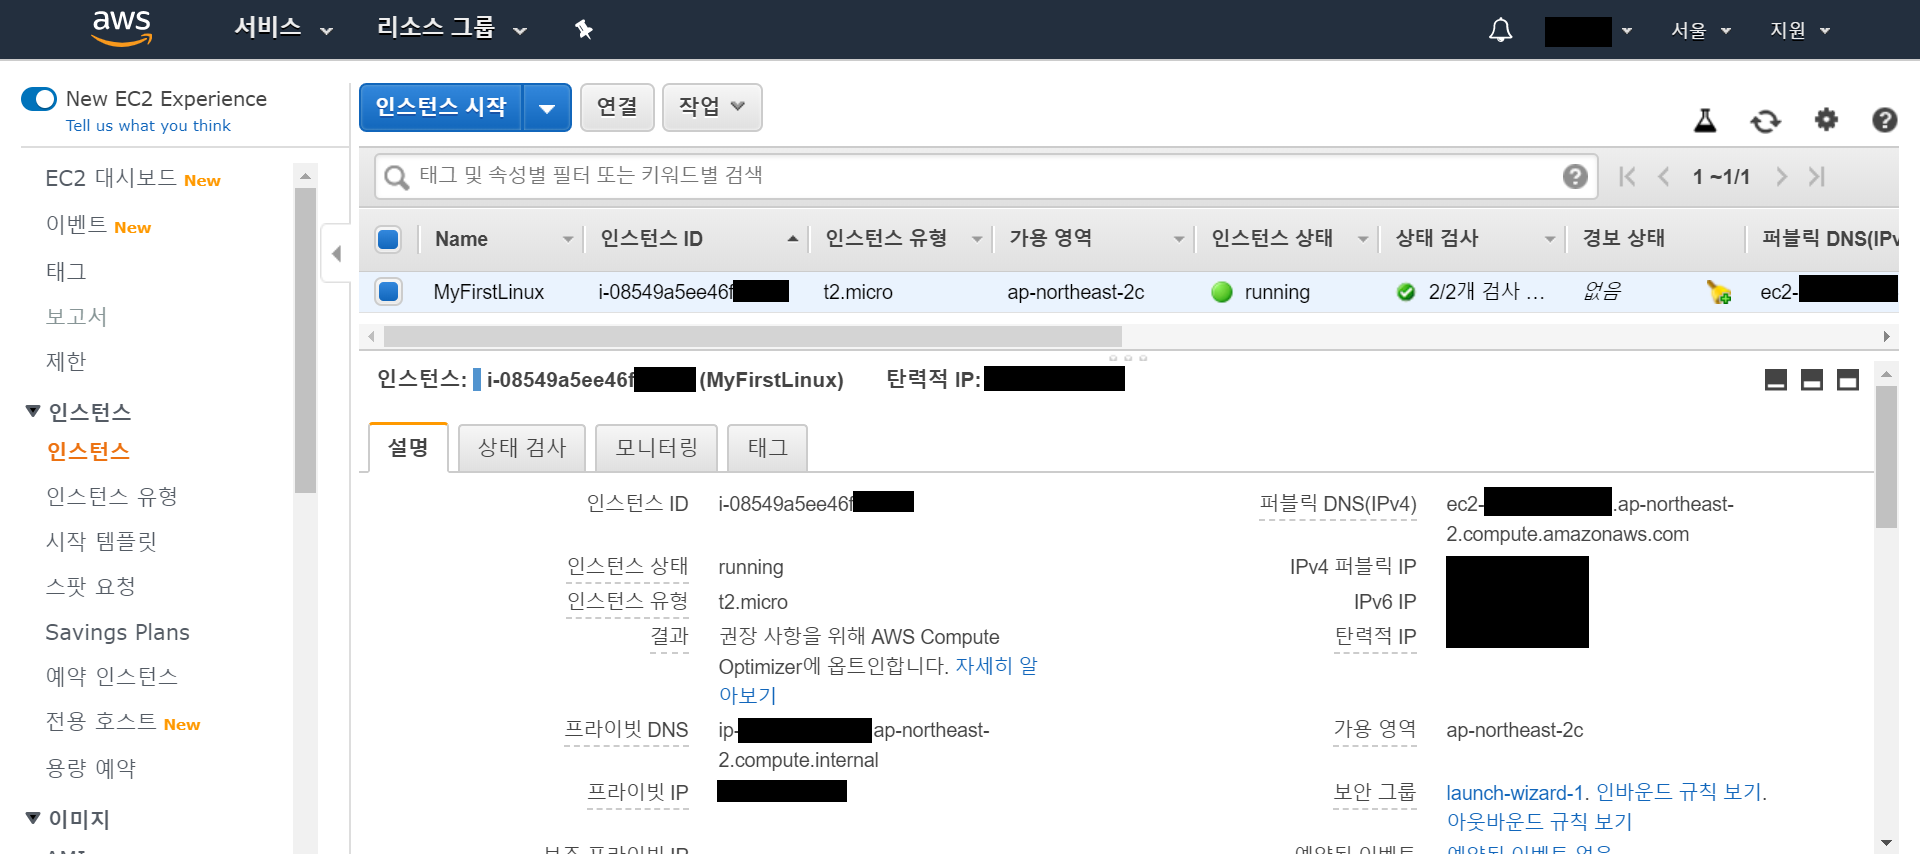
Task: Go to the first page of results
Action: point(1627,177)
